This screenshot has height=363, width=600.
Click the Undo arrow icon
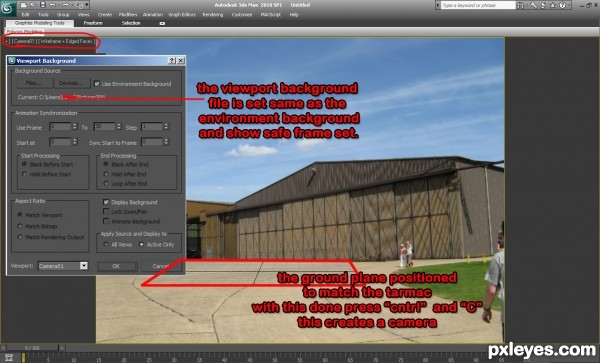click(x=53, y=5)
